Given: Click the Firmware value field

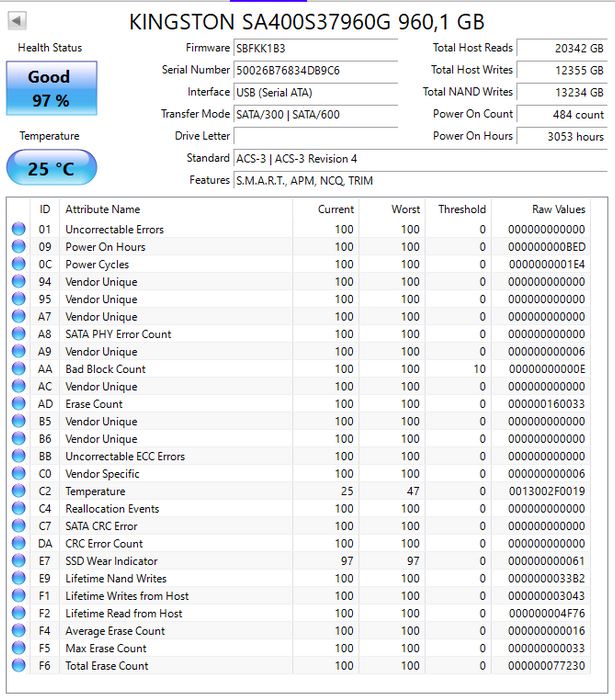Looking at the screenshot, I should pos(315,48).
